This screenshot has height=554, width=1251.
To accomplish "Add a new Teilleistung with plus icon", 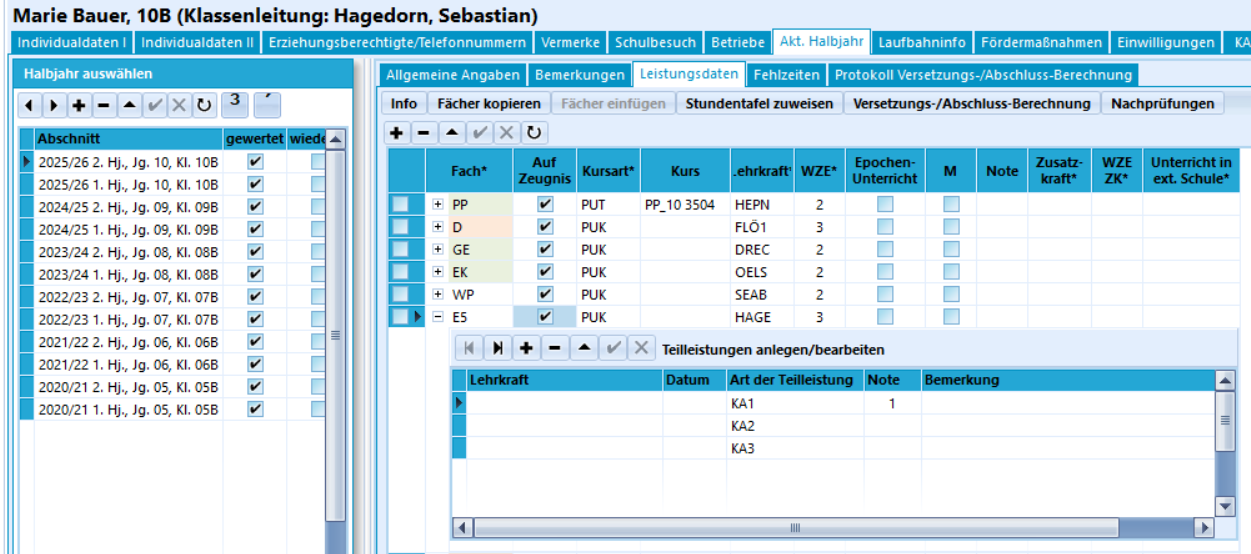I will point(526,348).
